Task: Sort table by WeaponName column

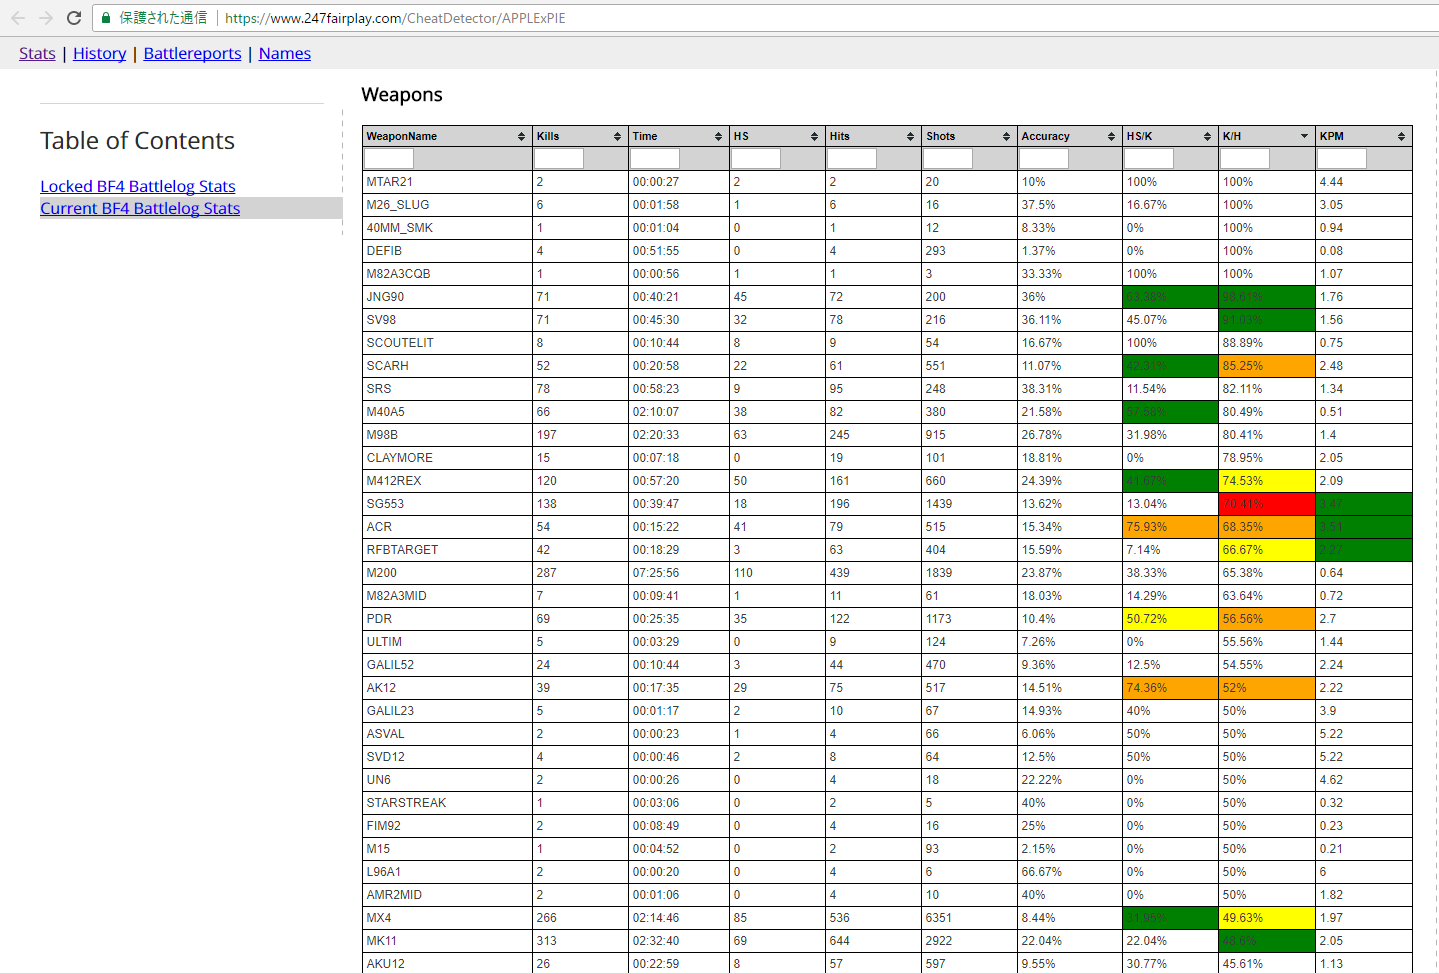Action: click(x=446, y=136)
